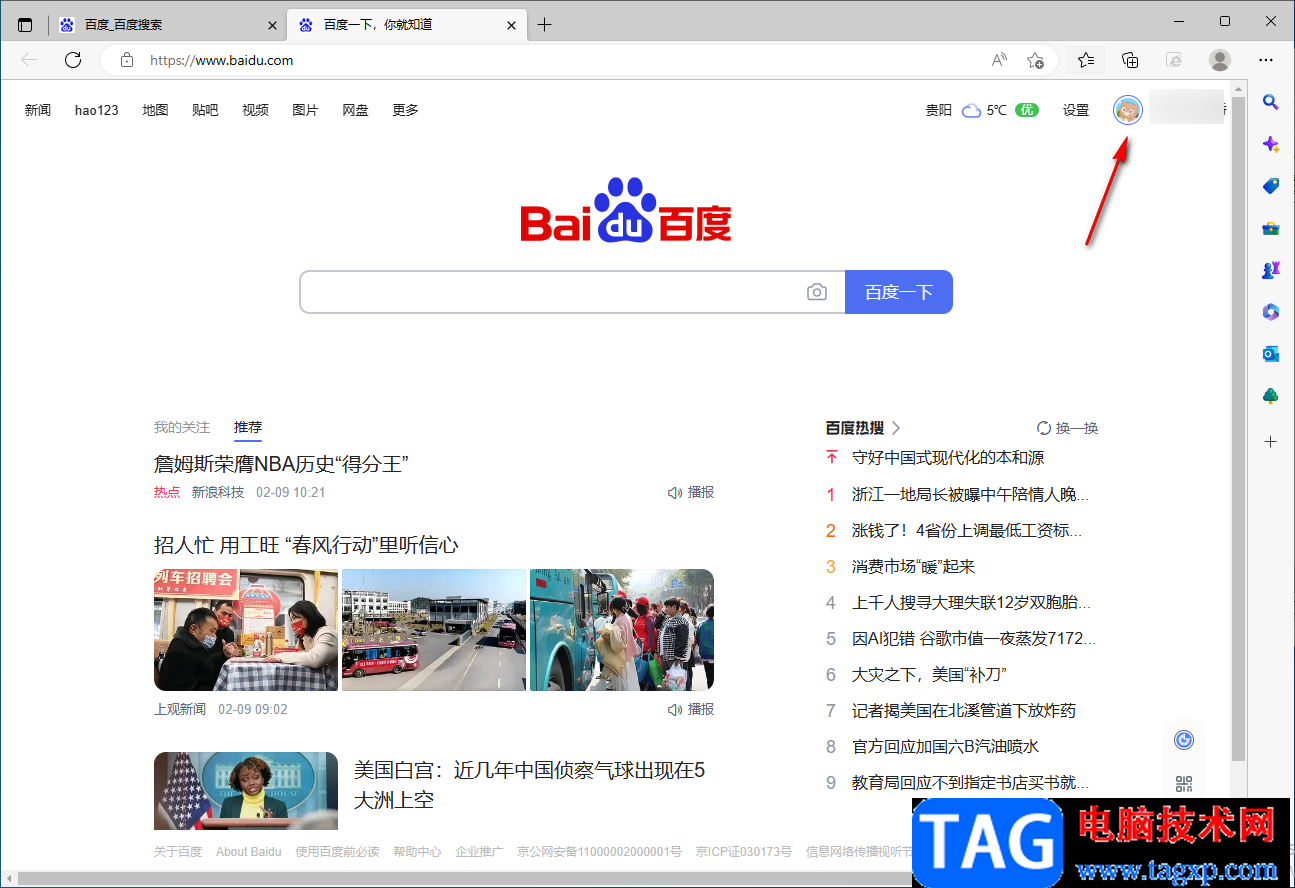Open the 图片 nav link
The image size is (1295, 888).
(x=305, y=110)
